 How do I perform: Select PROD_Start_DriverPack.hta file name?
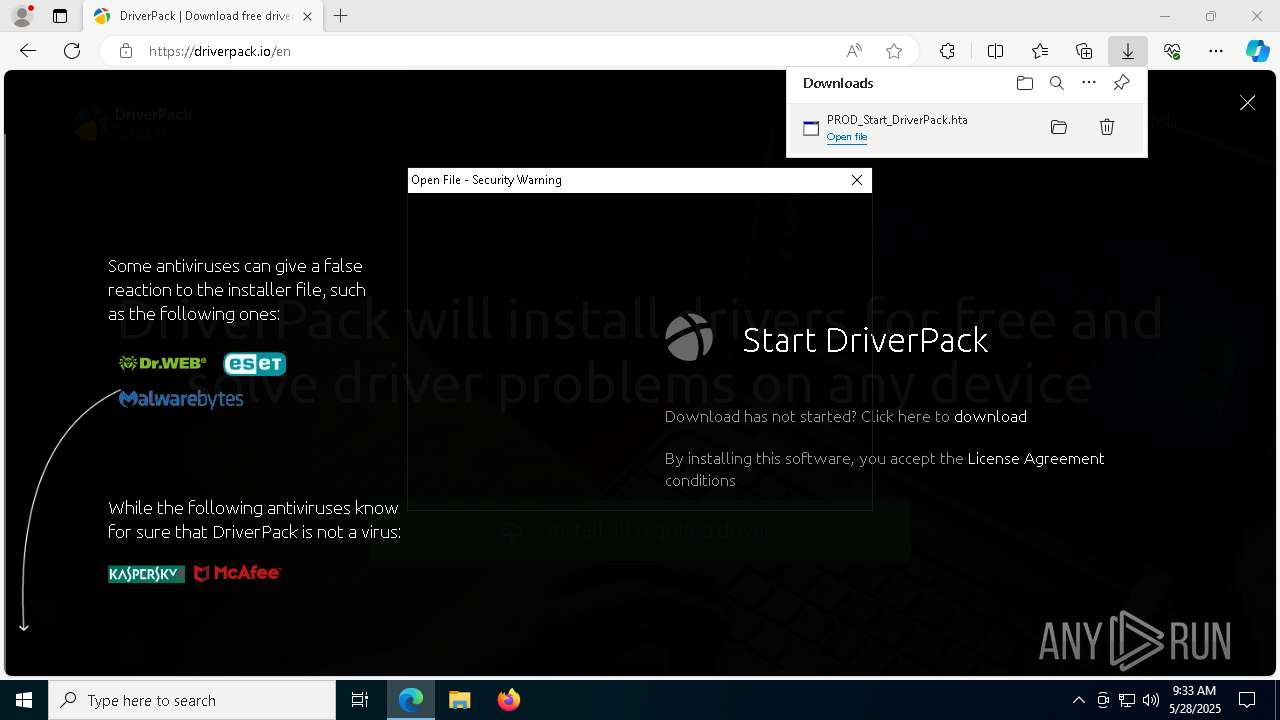[897, 120]
